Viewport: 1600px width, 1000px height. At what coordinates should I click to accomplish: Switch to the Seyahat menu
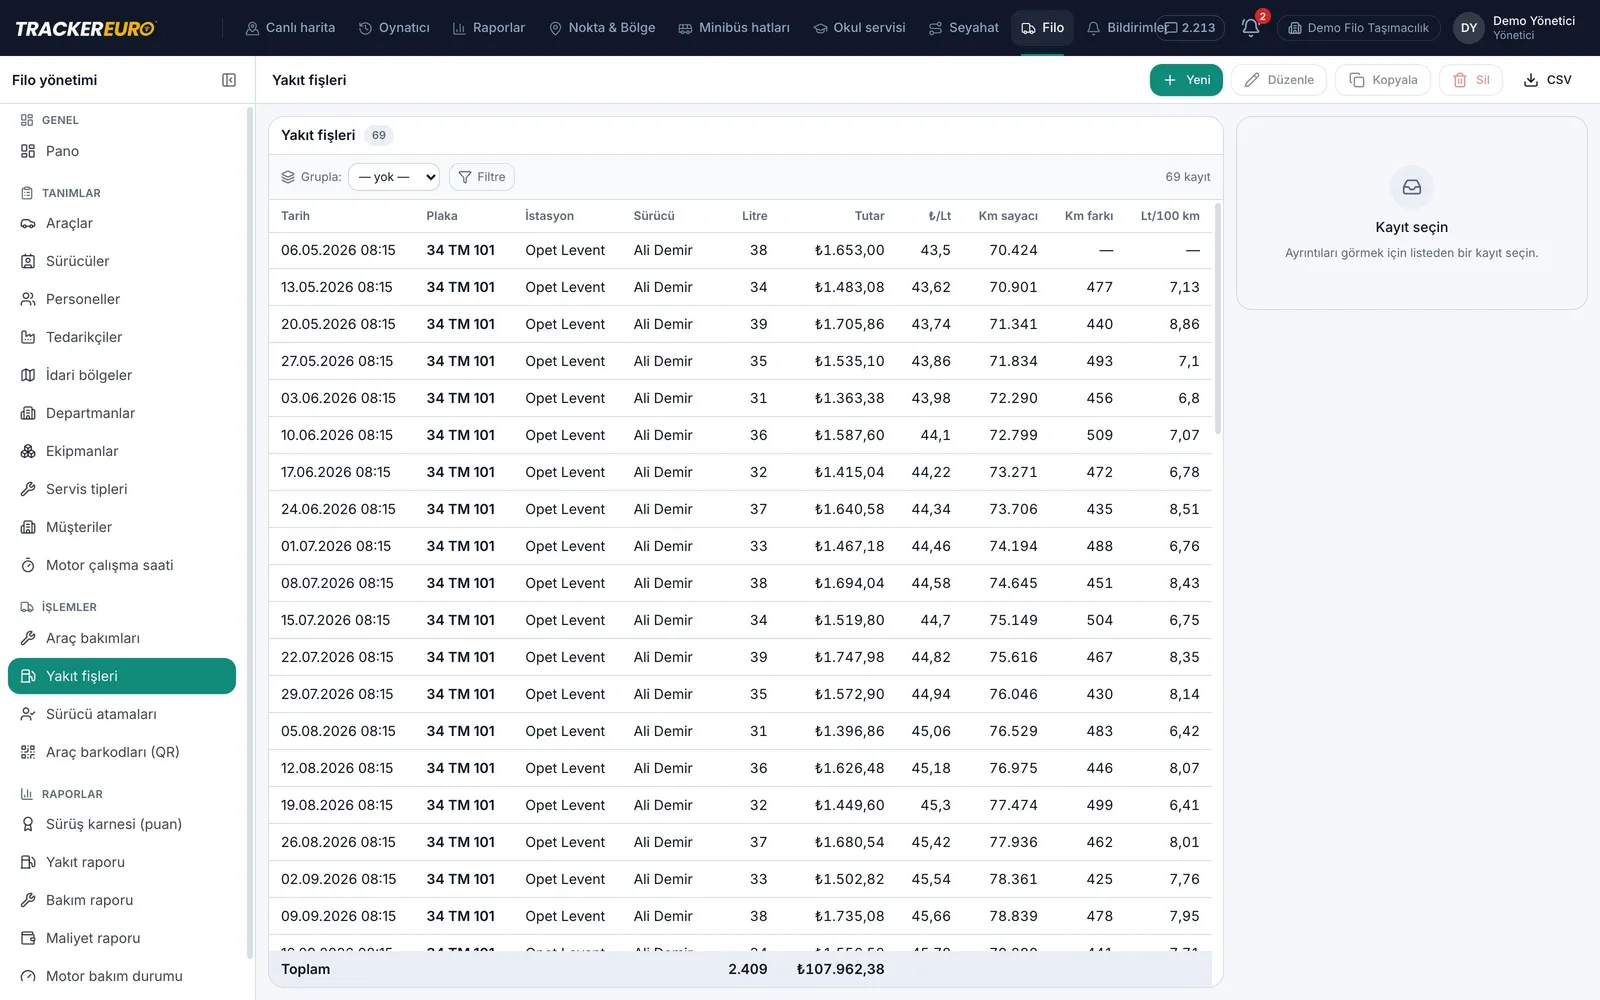964,28
